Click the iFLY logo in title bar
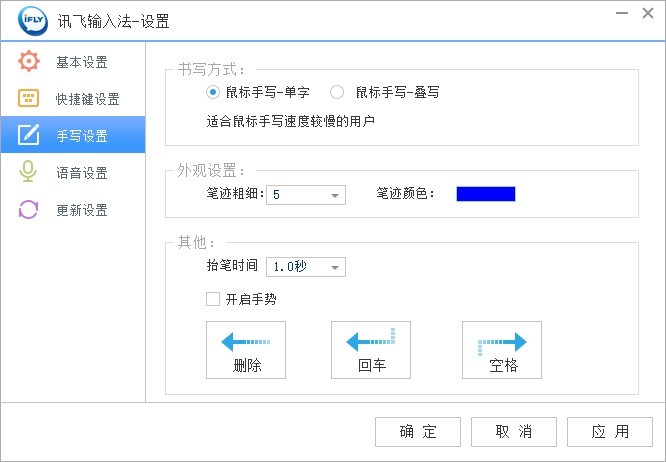The height and width of the screenshot is (462, 666). (x=21, y=19)
